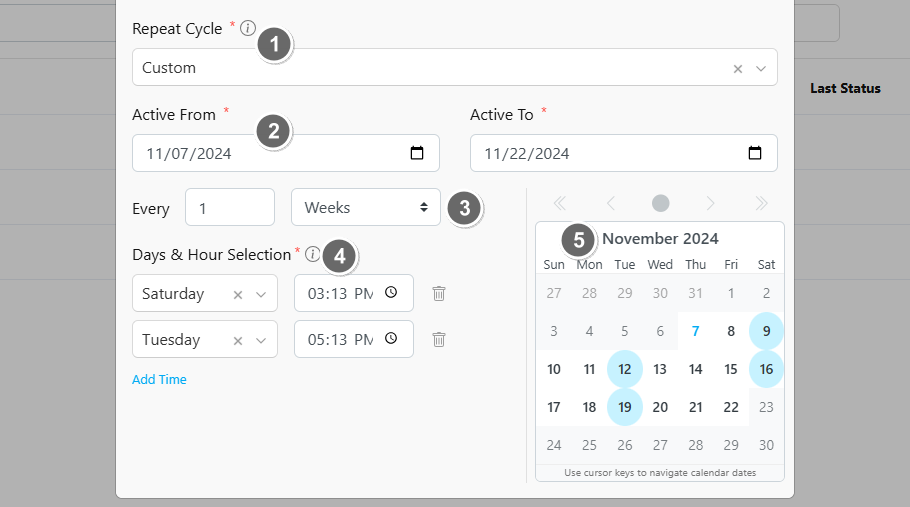Select November 20 in the calendar
The image size is (910, 507).
point(660,407)
